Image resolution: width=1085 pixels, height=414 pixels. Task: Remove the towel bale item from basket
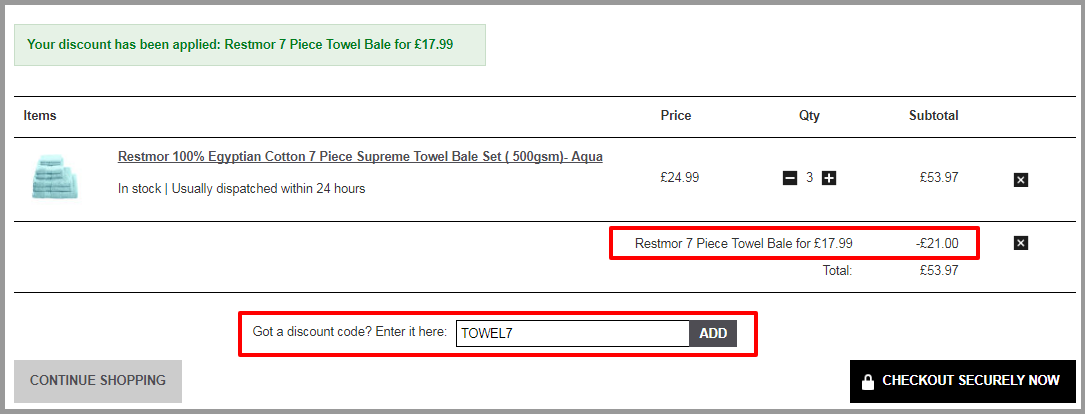click(1021, 180)
